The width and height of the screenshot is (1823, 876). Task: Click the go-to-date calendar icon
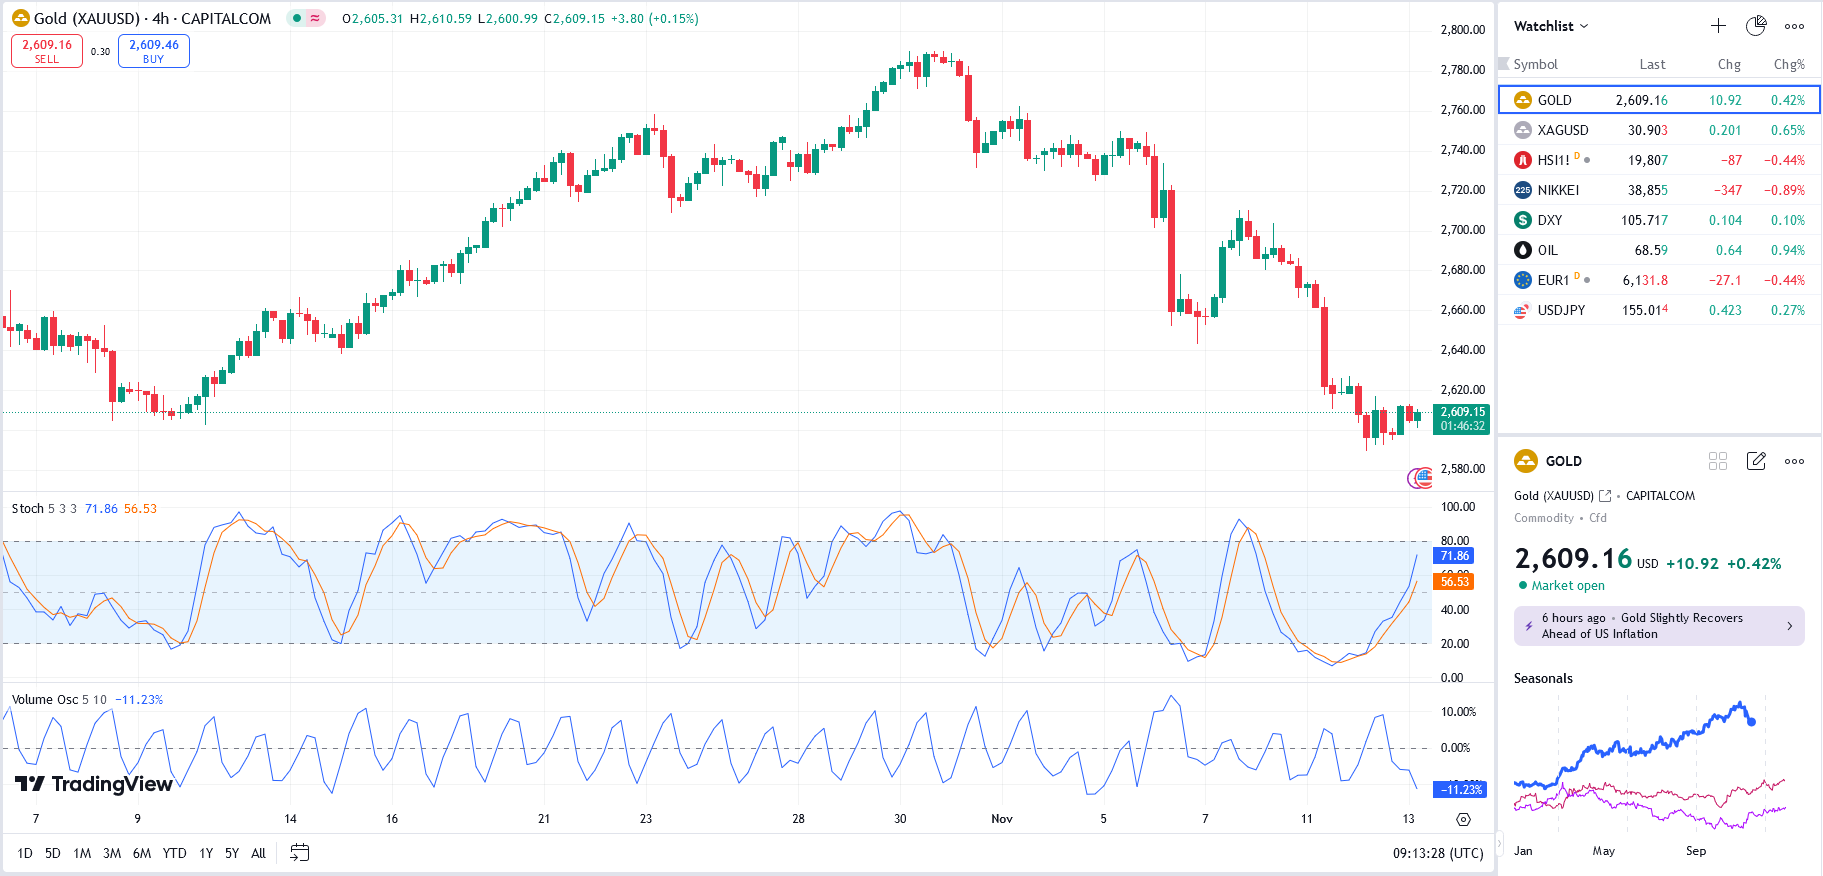point(299,853)
